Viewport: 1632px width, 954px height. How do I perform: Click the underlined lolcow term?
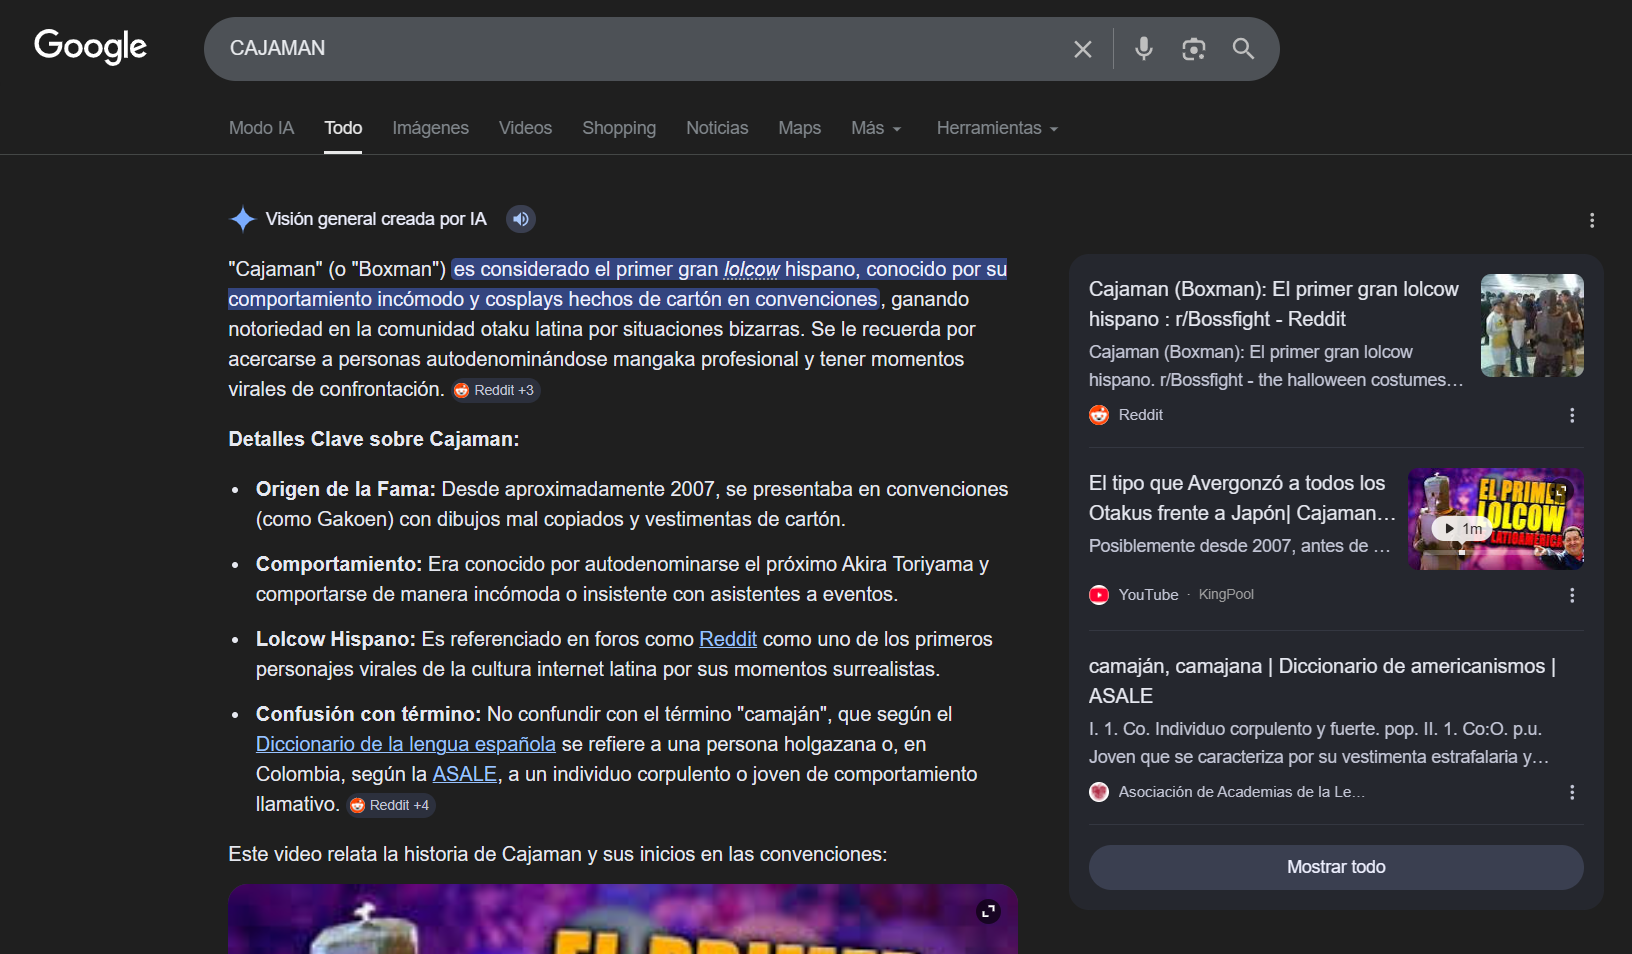752,269
